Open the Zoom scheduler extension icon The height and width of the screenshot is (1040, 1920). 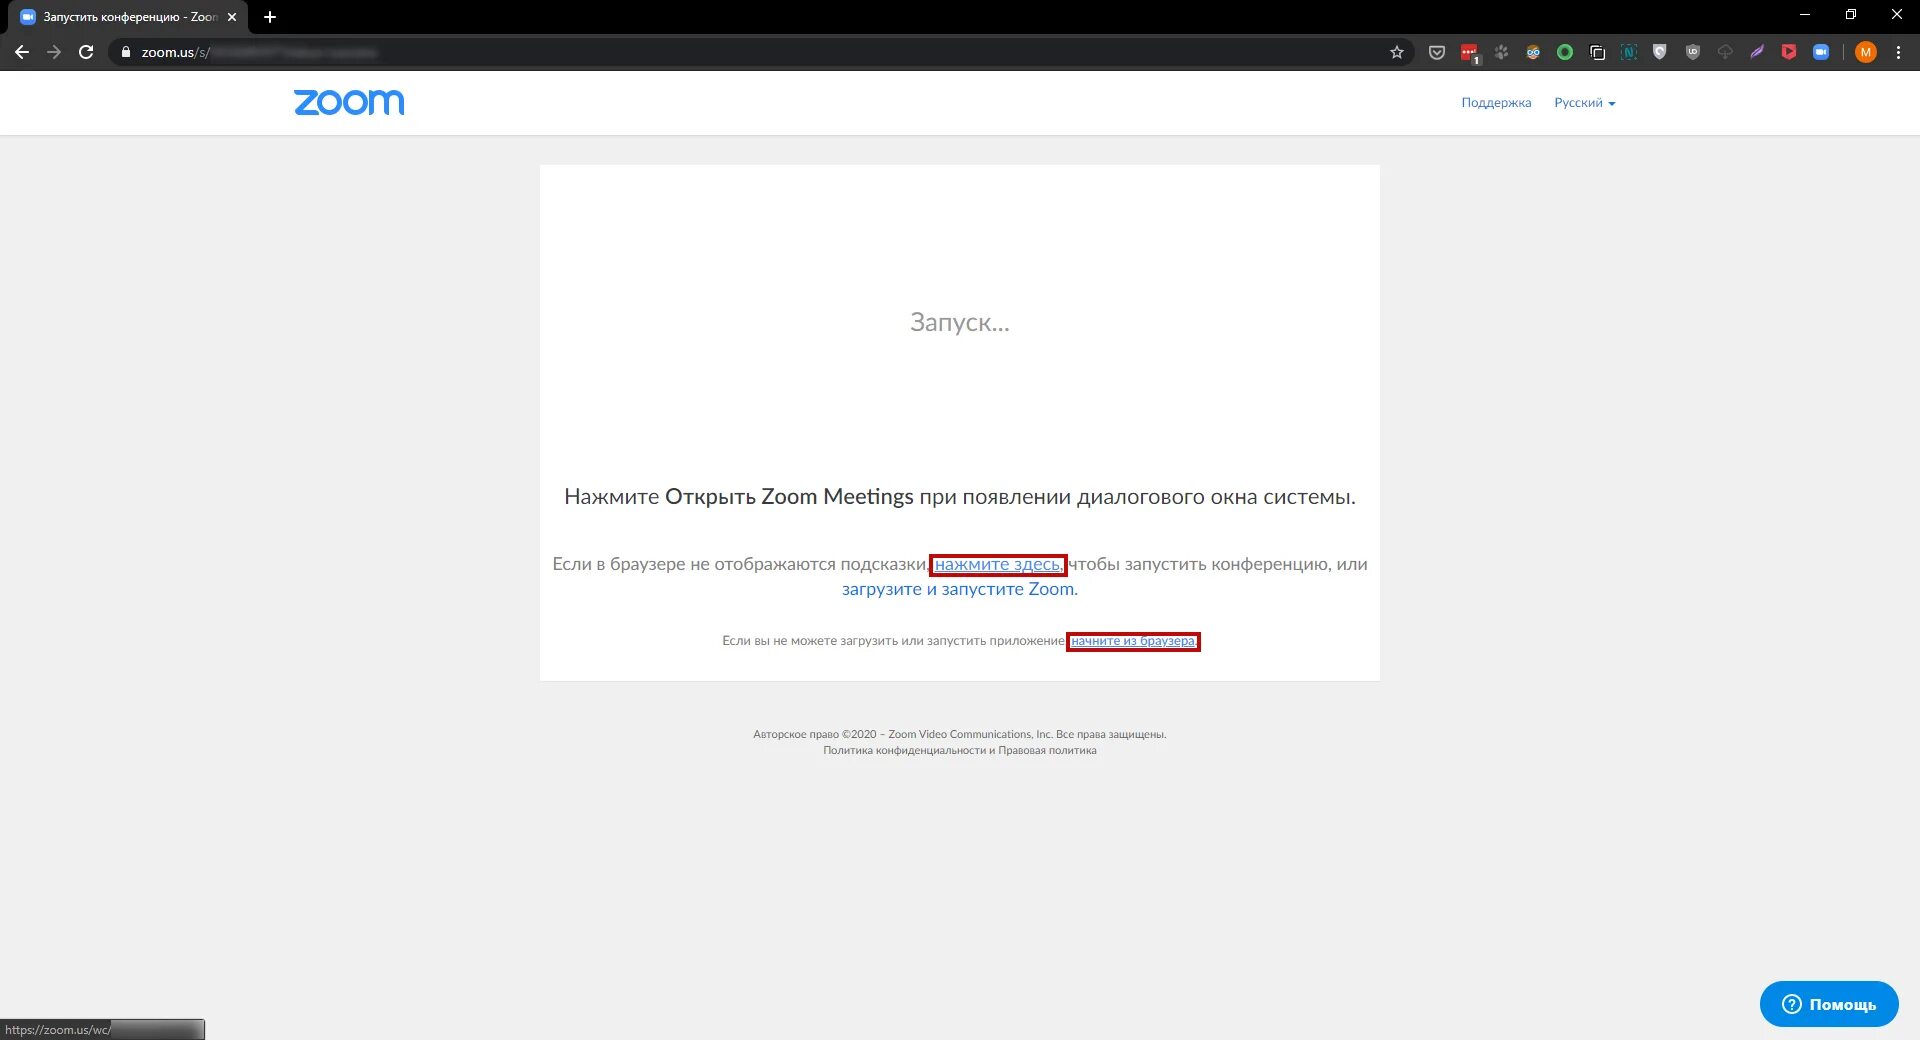[1821, 52]
